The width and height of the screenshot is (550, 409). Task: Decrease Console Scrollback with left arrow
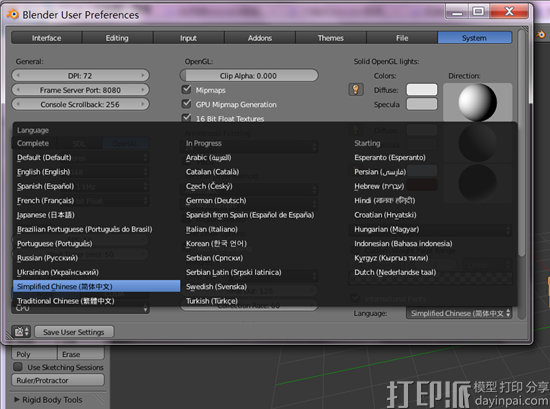tap(18, 104)
